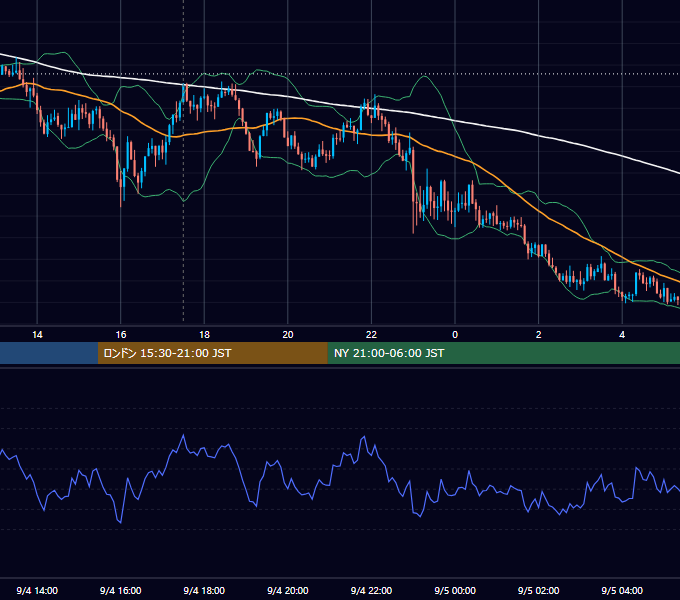
Task: Click the hour label 16 on price chart axis
Action: point(121,335)
